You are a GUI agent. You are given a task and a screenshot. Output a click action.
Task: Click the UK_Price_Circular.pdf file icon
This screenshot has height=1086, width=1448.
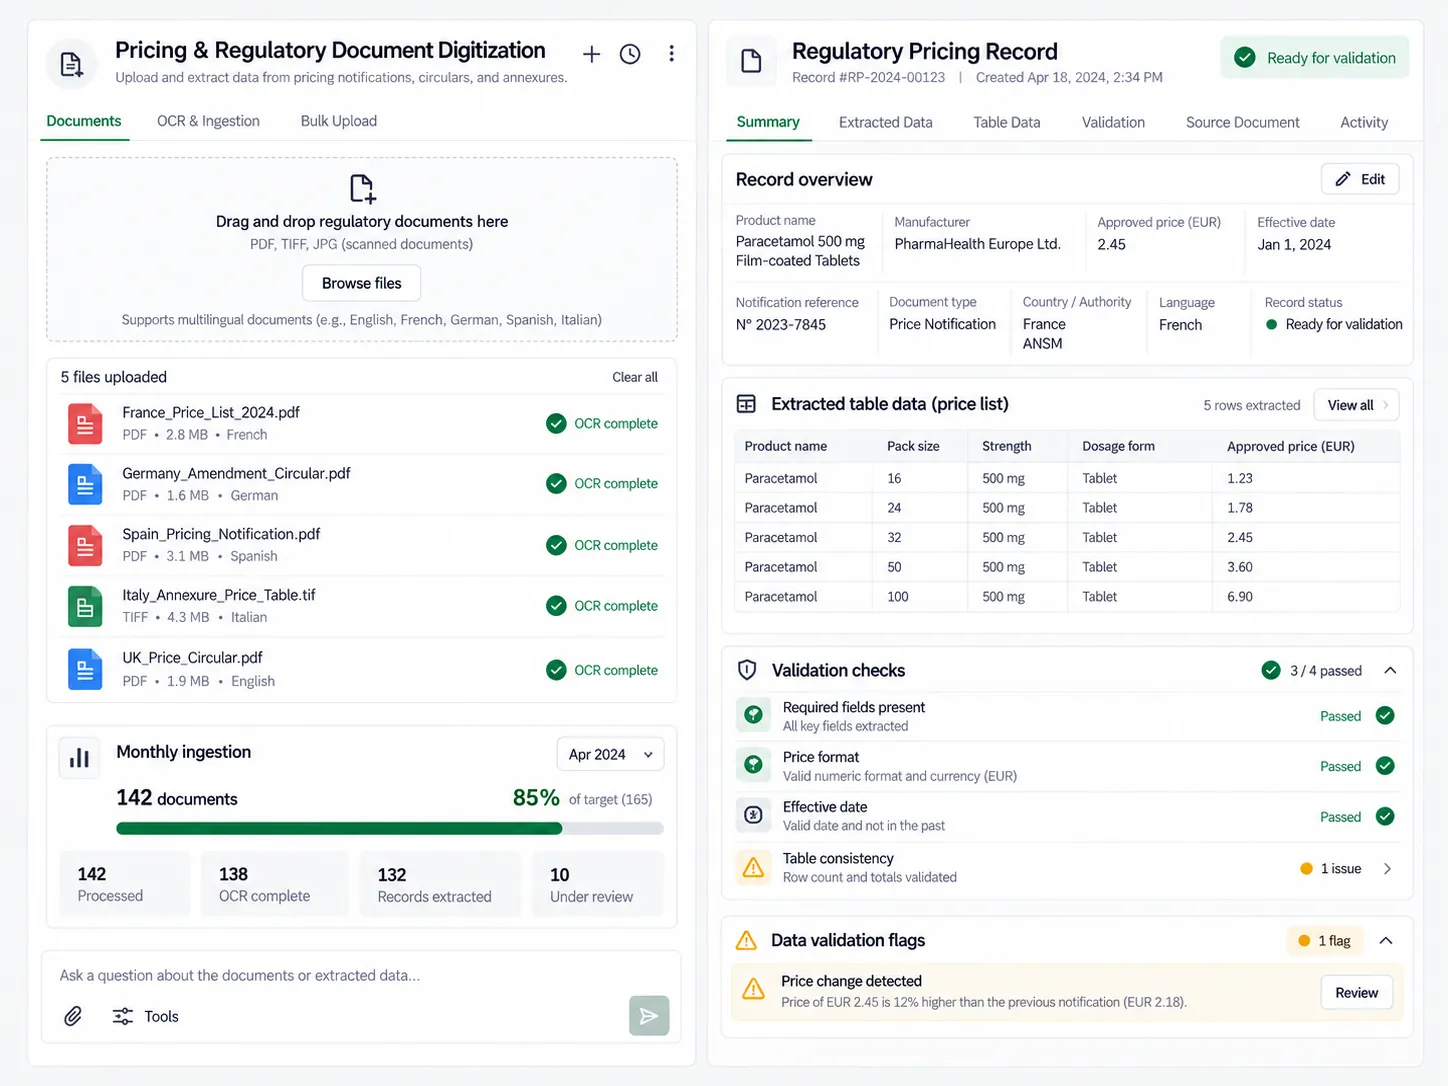tap(85, 669)
